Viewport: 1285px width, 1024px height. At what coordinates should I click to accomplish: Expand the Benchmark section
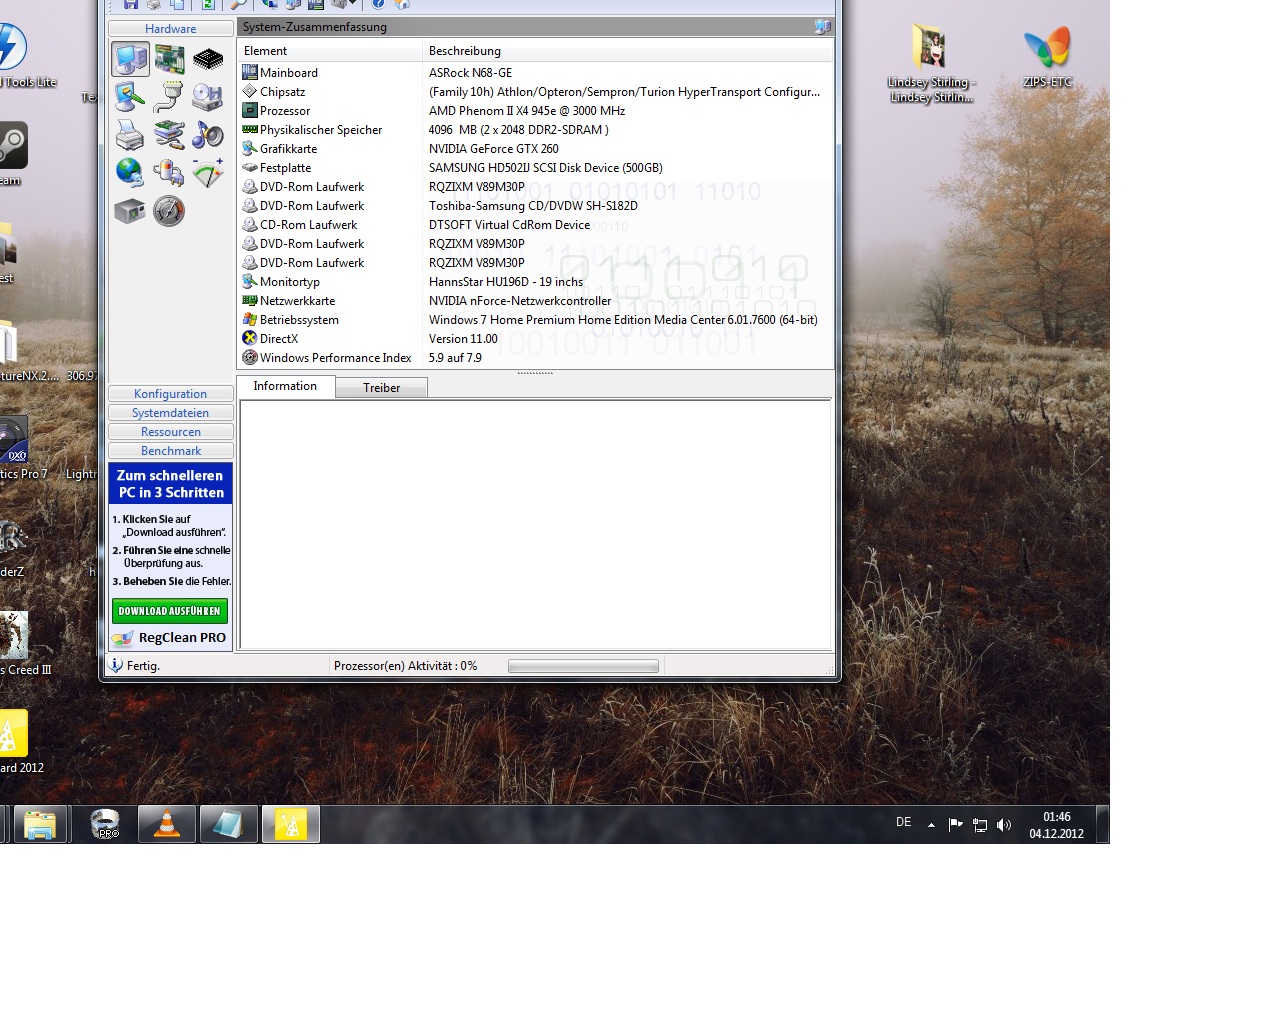click(171, 451)
